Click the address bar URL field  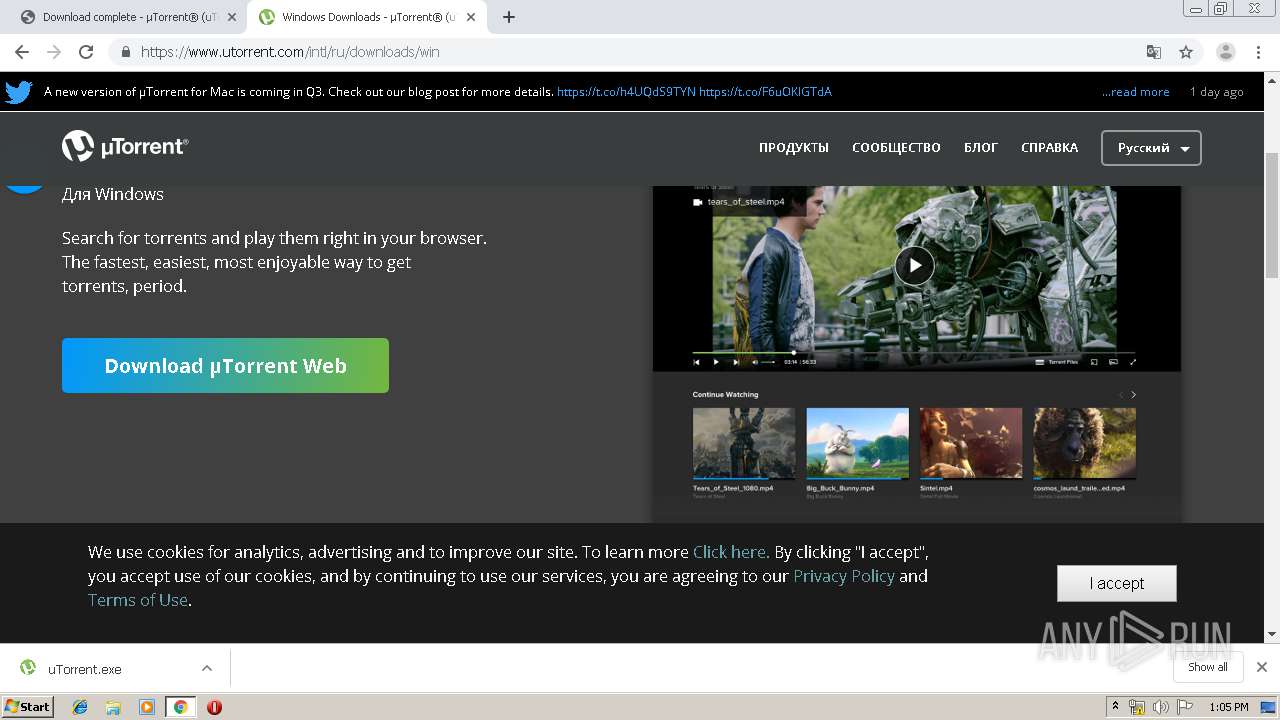click(630, 52)
